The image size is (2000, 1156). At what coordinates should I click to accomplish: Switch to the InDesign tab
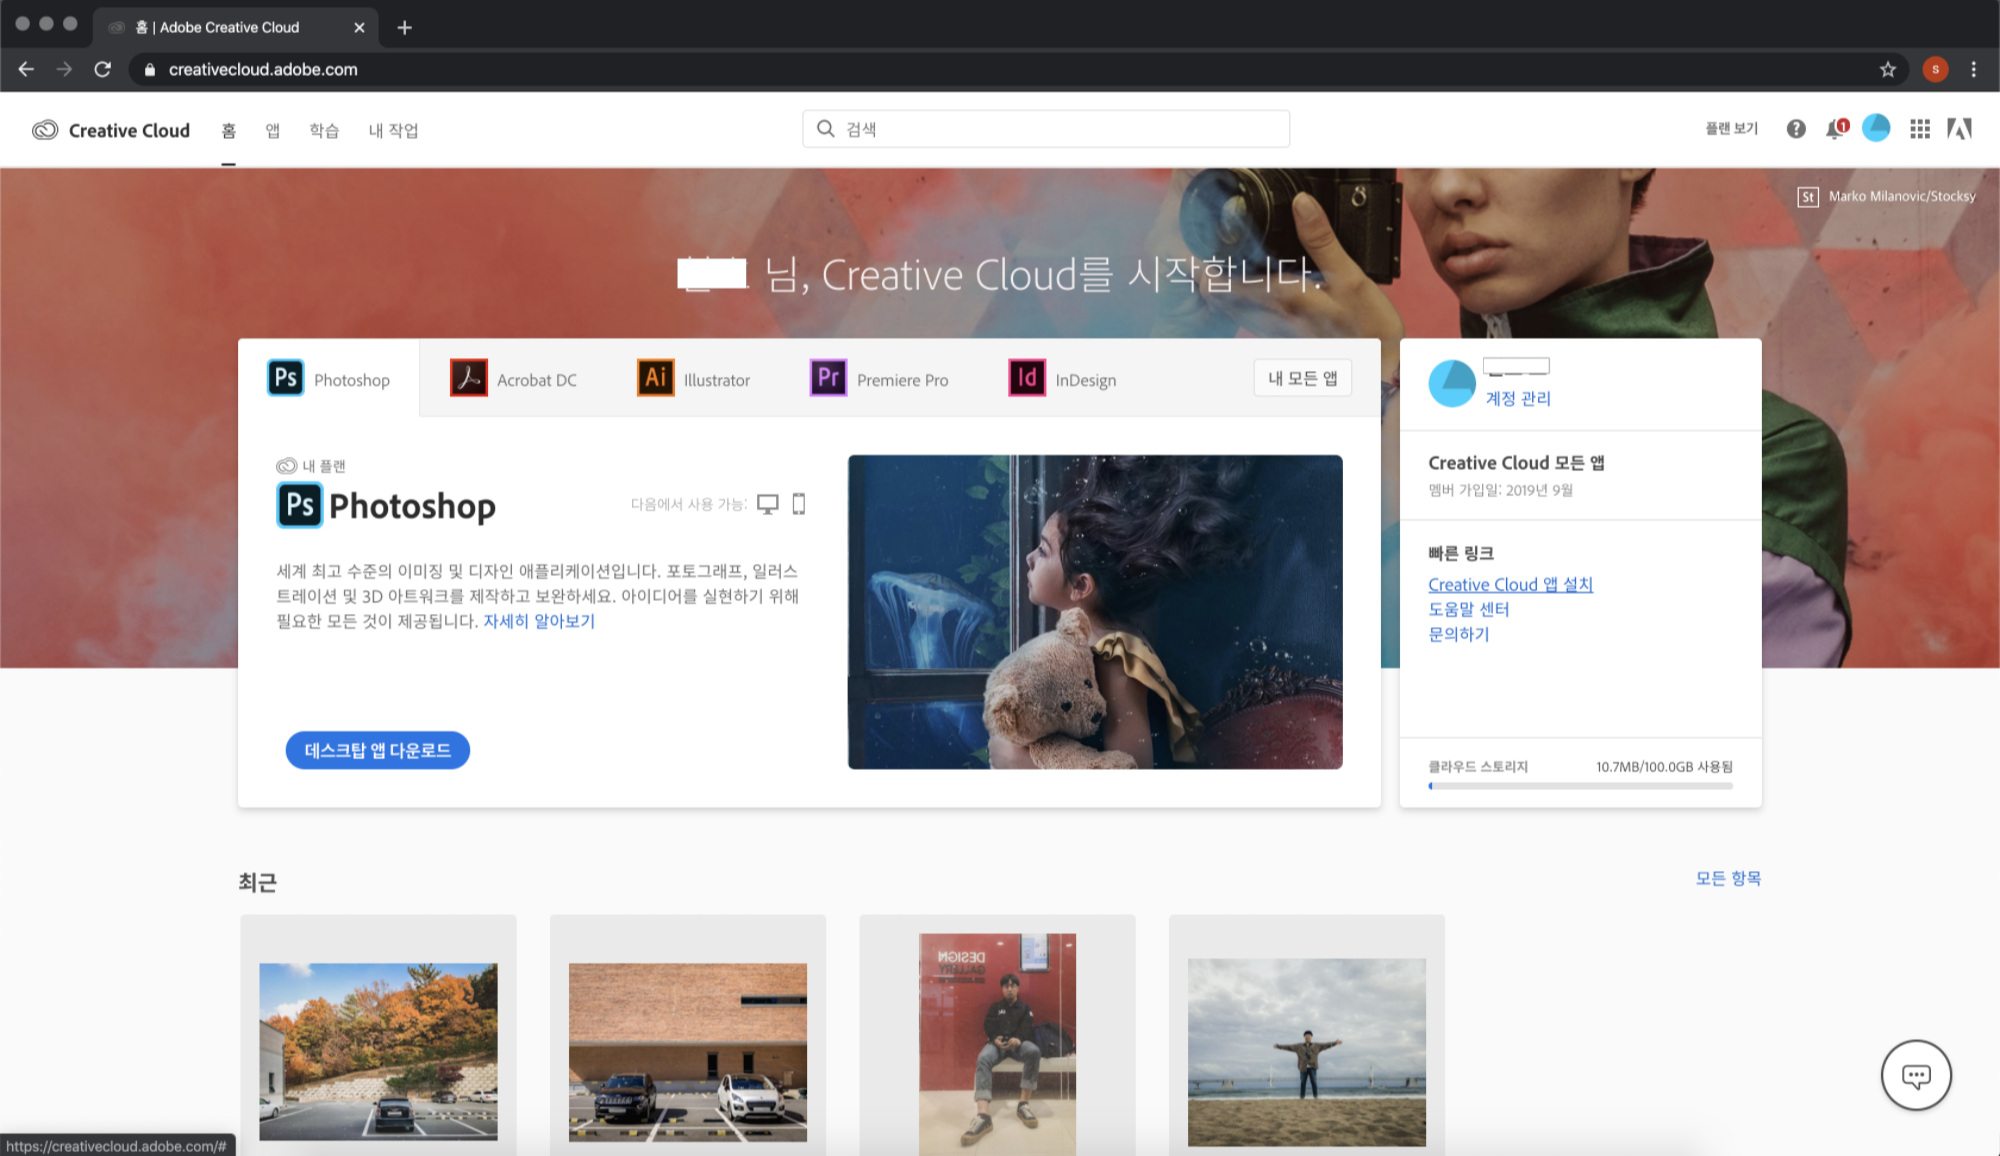click(1086, 380)
